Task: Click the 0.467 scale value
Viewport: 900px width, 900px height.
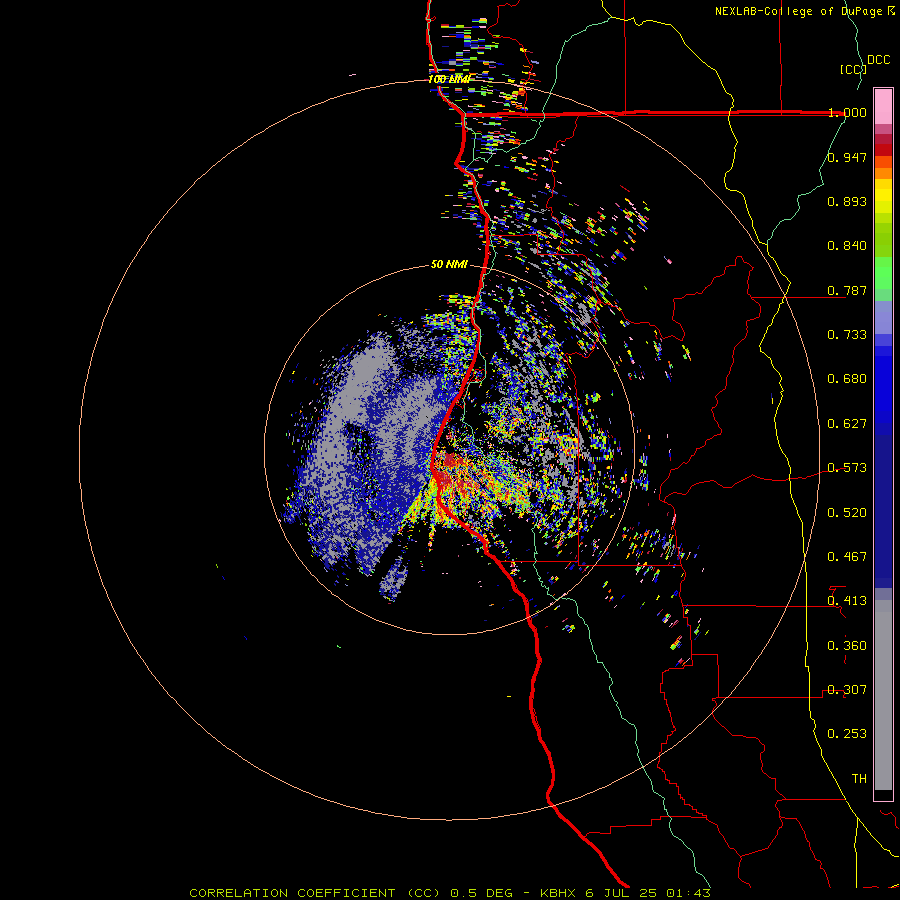Action: pos(847,557)
